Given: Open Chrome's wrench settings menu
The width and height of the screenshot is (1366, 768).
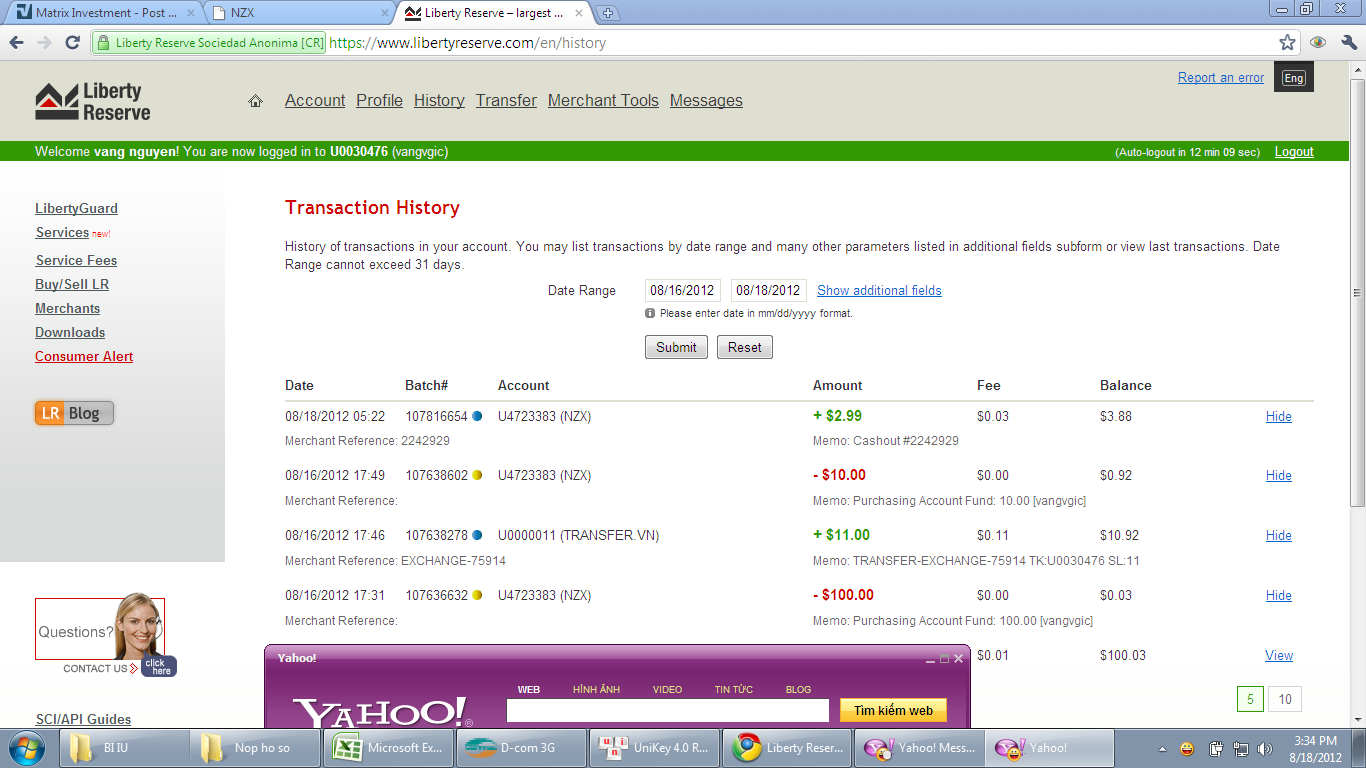Looking at the screenshot, I should tap(1348, 43).
